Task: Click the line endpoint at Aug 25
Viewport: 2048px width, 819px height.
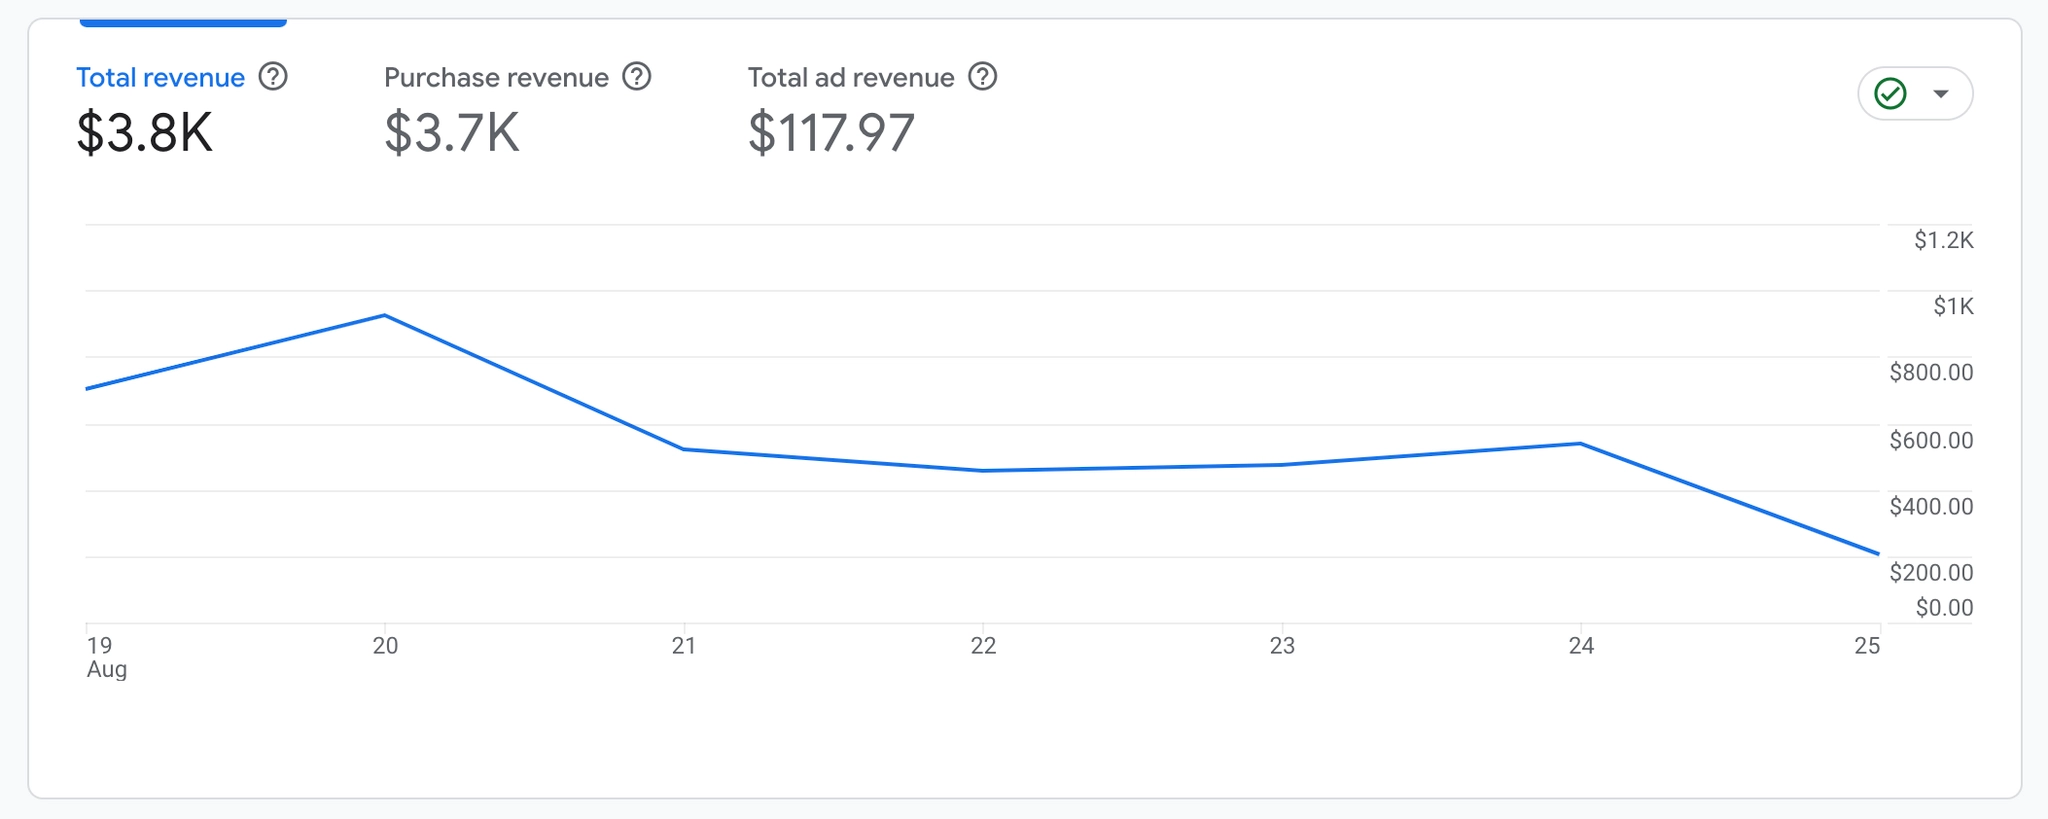Action: [1877, 553]
